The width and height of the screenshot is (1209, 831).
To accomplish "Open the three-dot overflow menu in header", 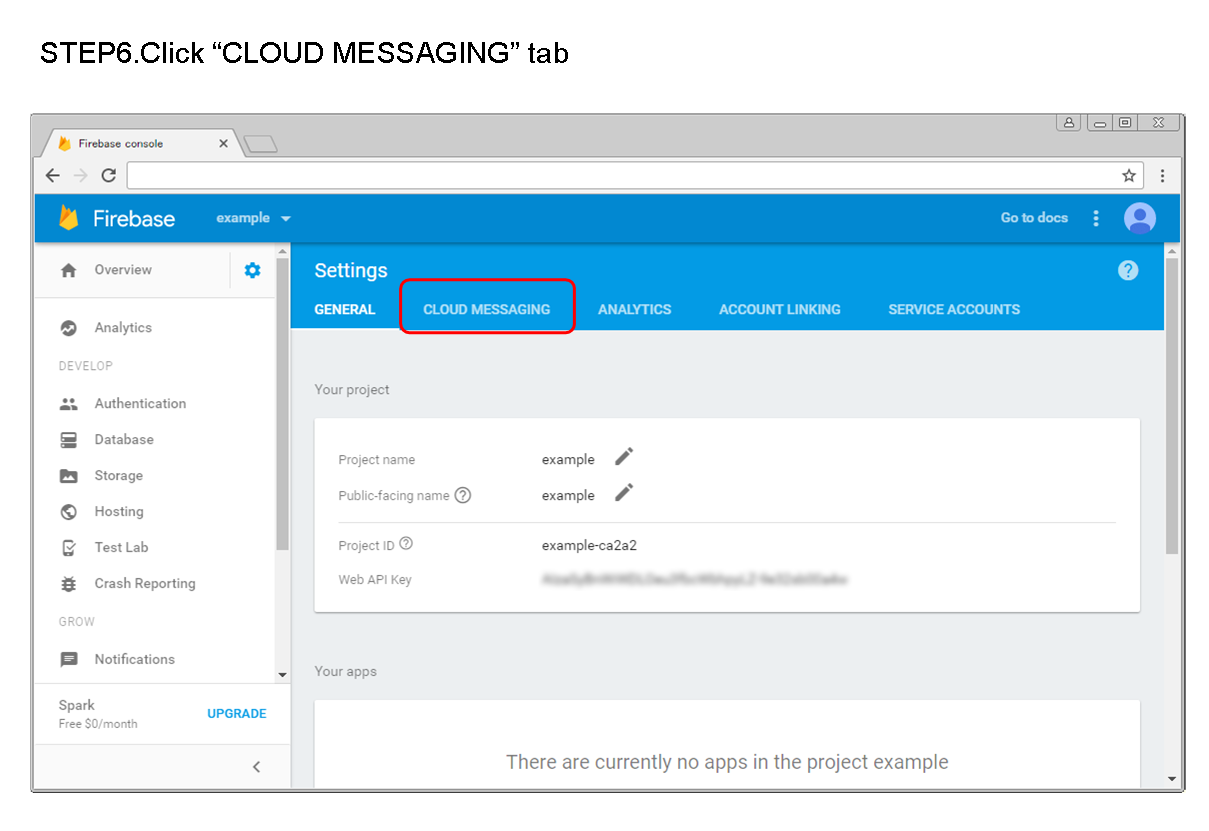I will click(1096, 218).
